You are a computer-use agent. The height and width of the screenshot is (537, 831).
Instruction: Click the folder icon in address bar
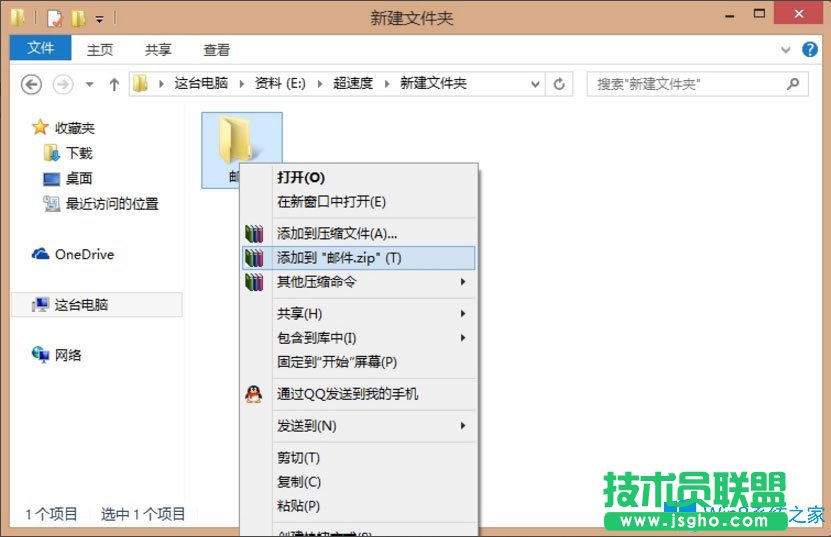point(140,84)
